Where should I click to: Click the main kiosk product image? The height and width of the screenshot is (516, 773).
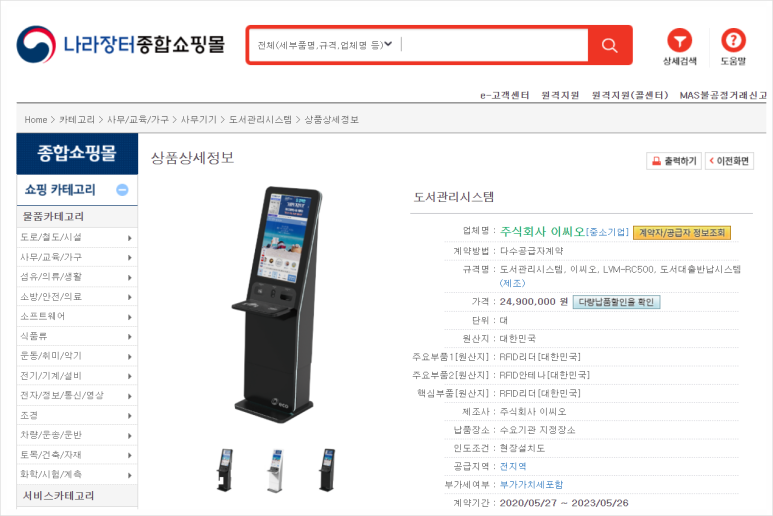pos(278,305)
